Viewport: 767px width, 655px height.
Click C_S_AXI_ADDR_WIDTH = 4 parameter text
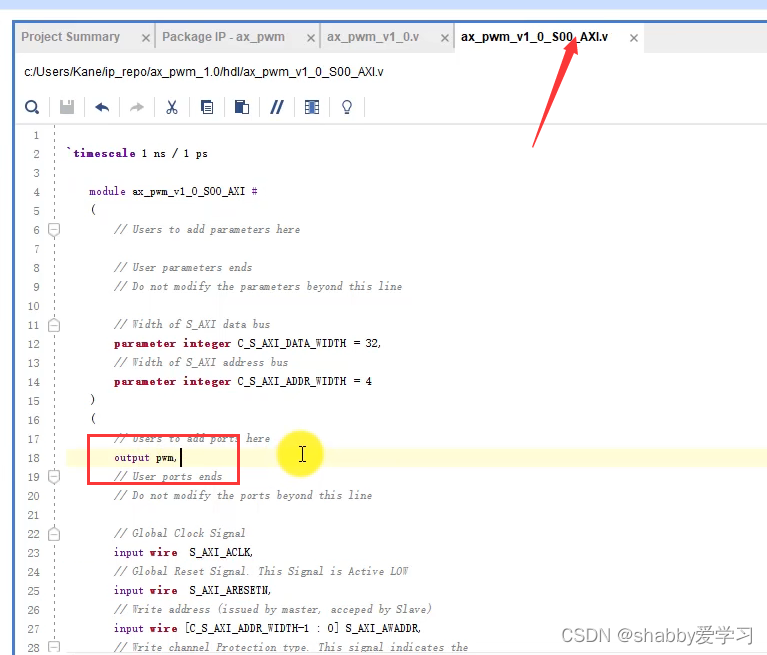304,382
